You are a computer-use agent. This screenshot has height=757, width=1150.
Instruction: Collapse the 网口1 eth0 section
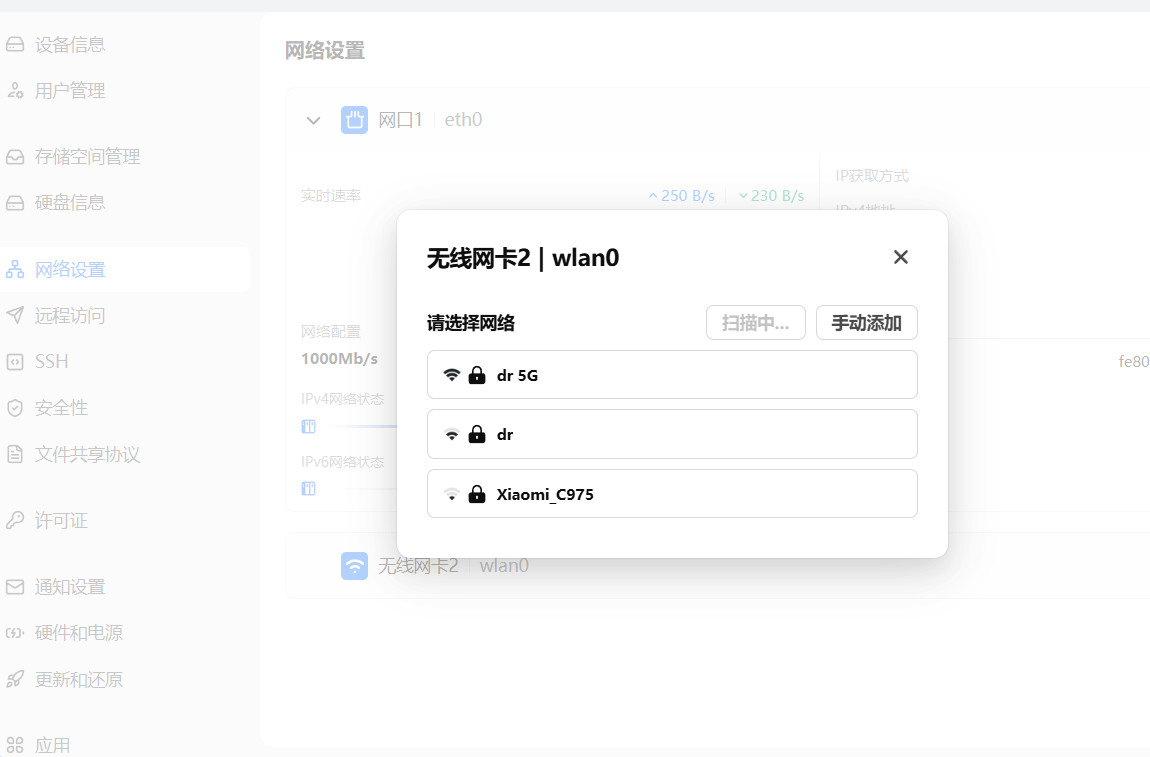click(313, 121)
